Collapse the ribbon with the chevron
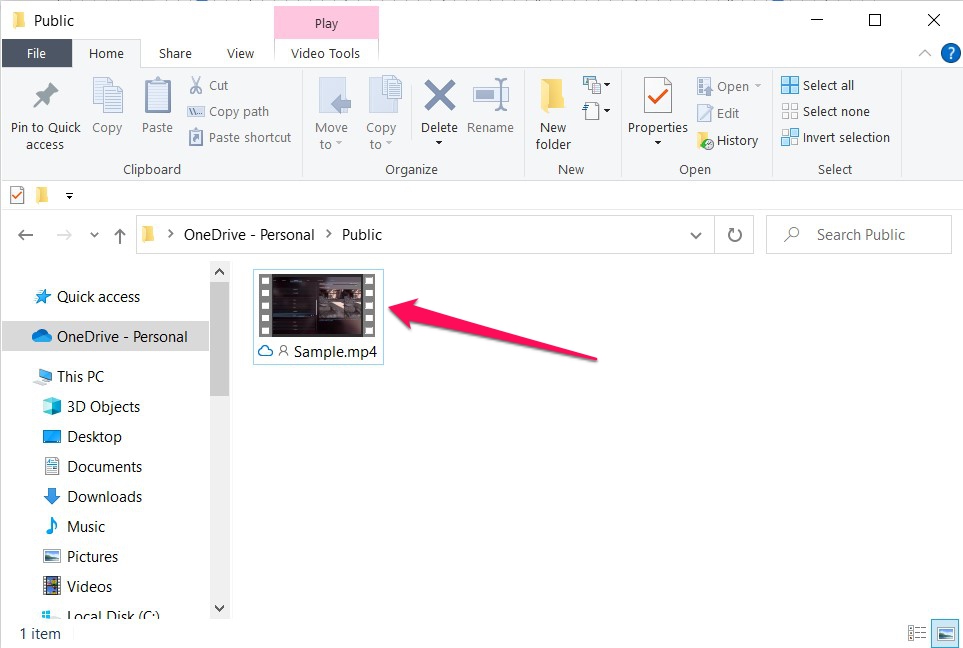 click(x=925, y=53)
